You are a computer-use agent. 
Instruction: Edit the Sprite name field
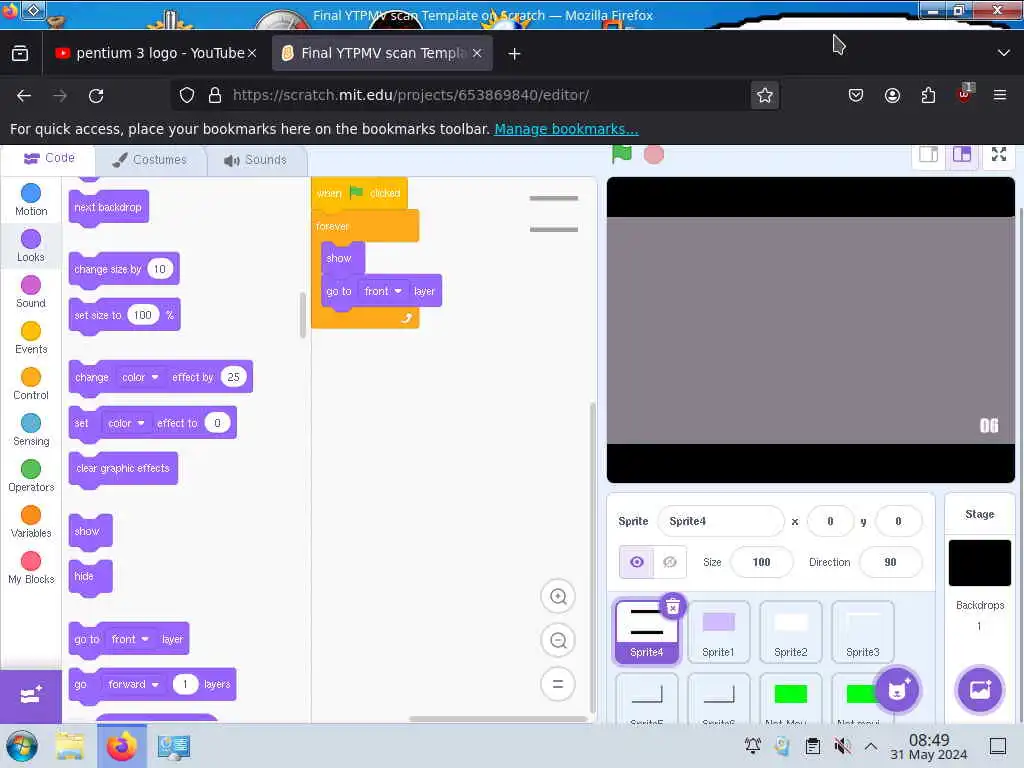pyautogui.click(x=720, y=521)
